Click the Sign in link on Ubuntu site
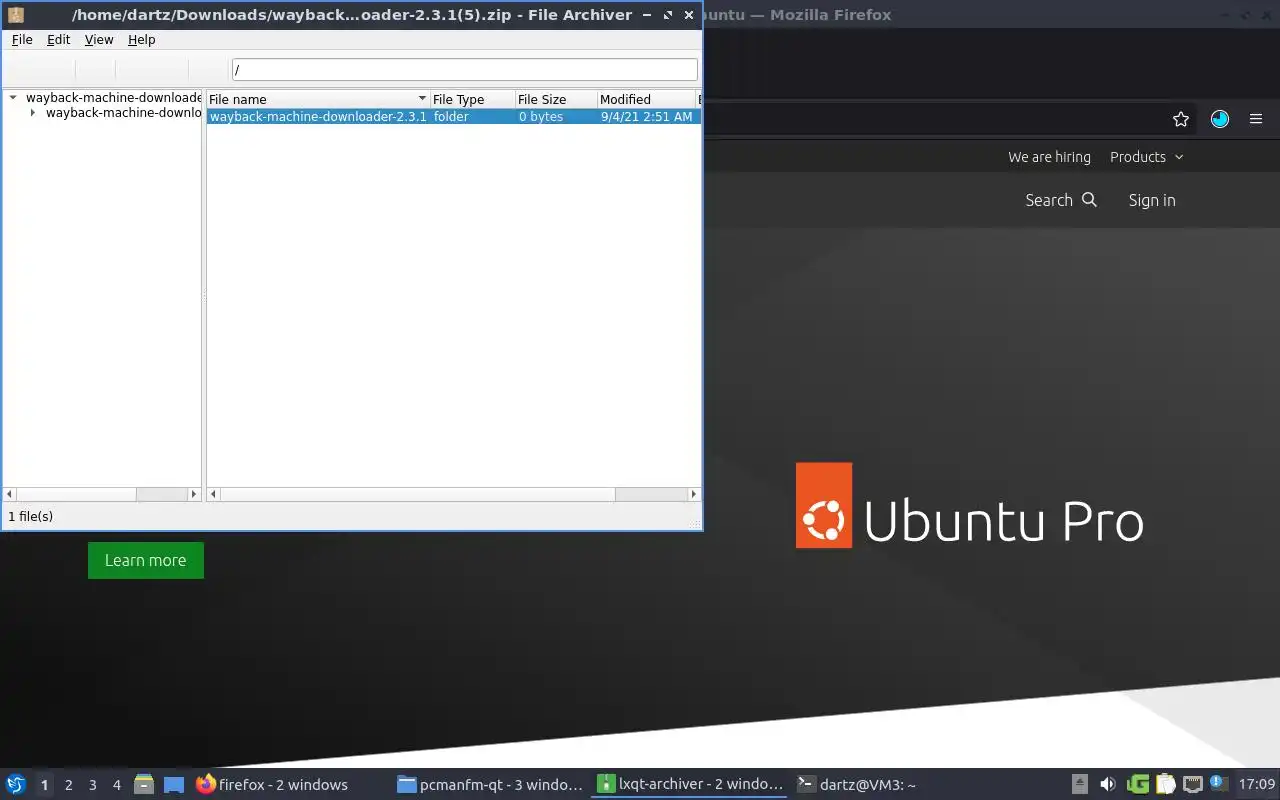 pos(1152,200)
